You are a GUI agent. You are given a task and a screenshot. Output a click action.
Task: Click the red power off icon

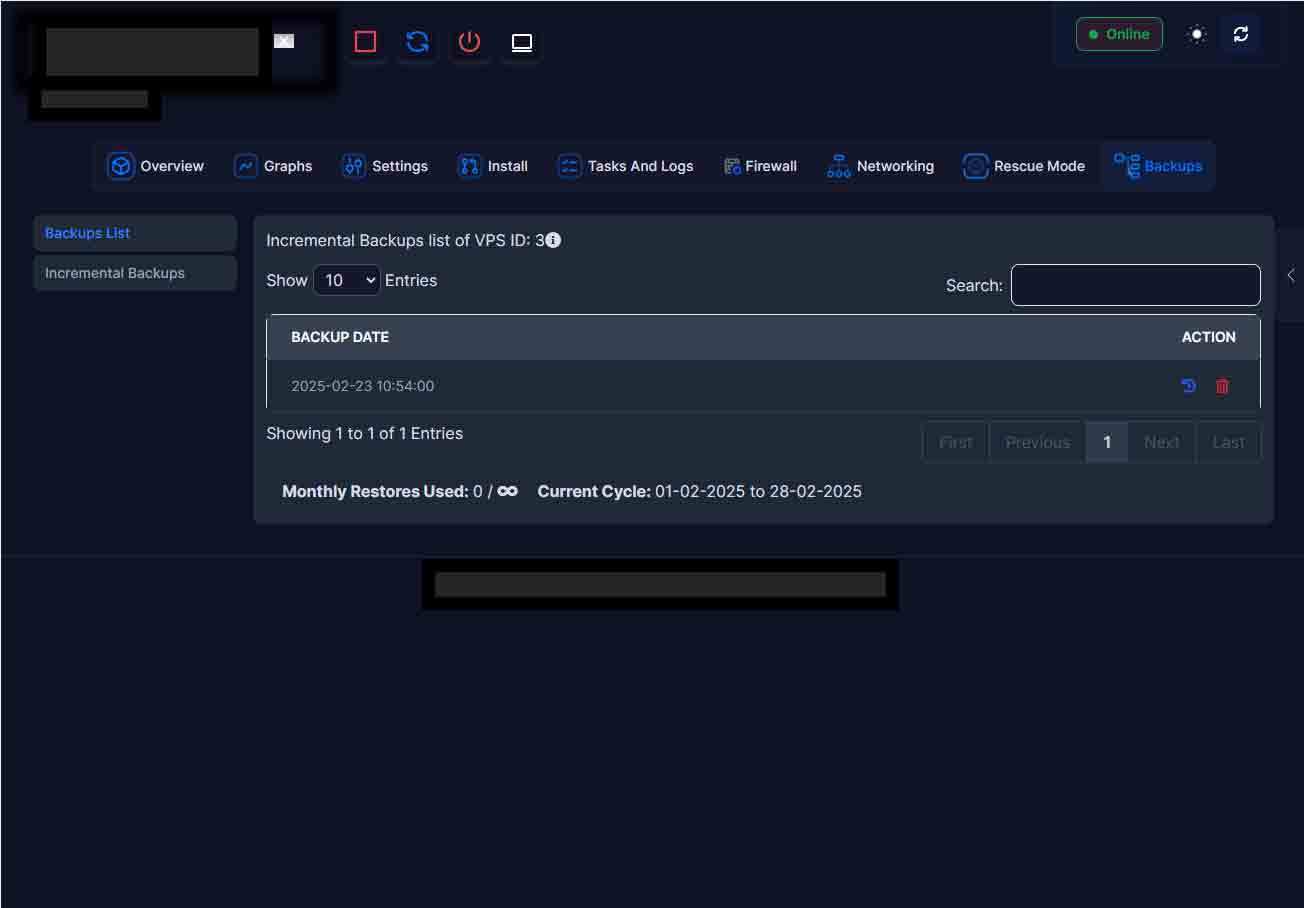(469, 42)
